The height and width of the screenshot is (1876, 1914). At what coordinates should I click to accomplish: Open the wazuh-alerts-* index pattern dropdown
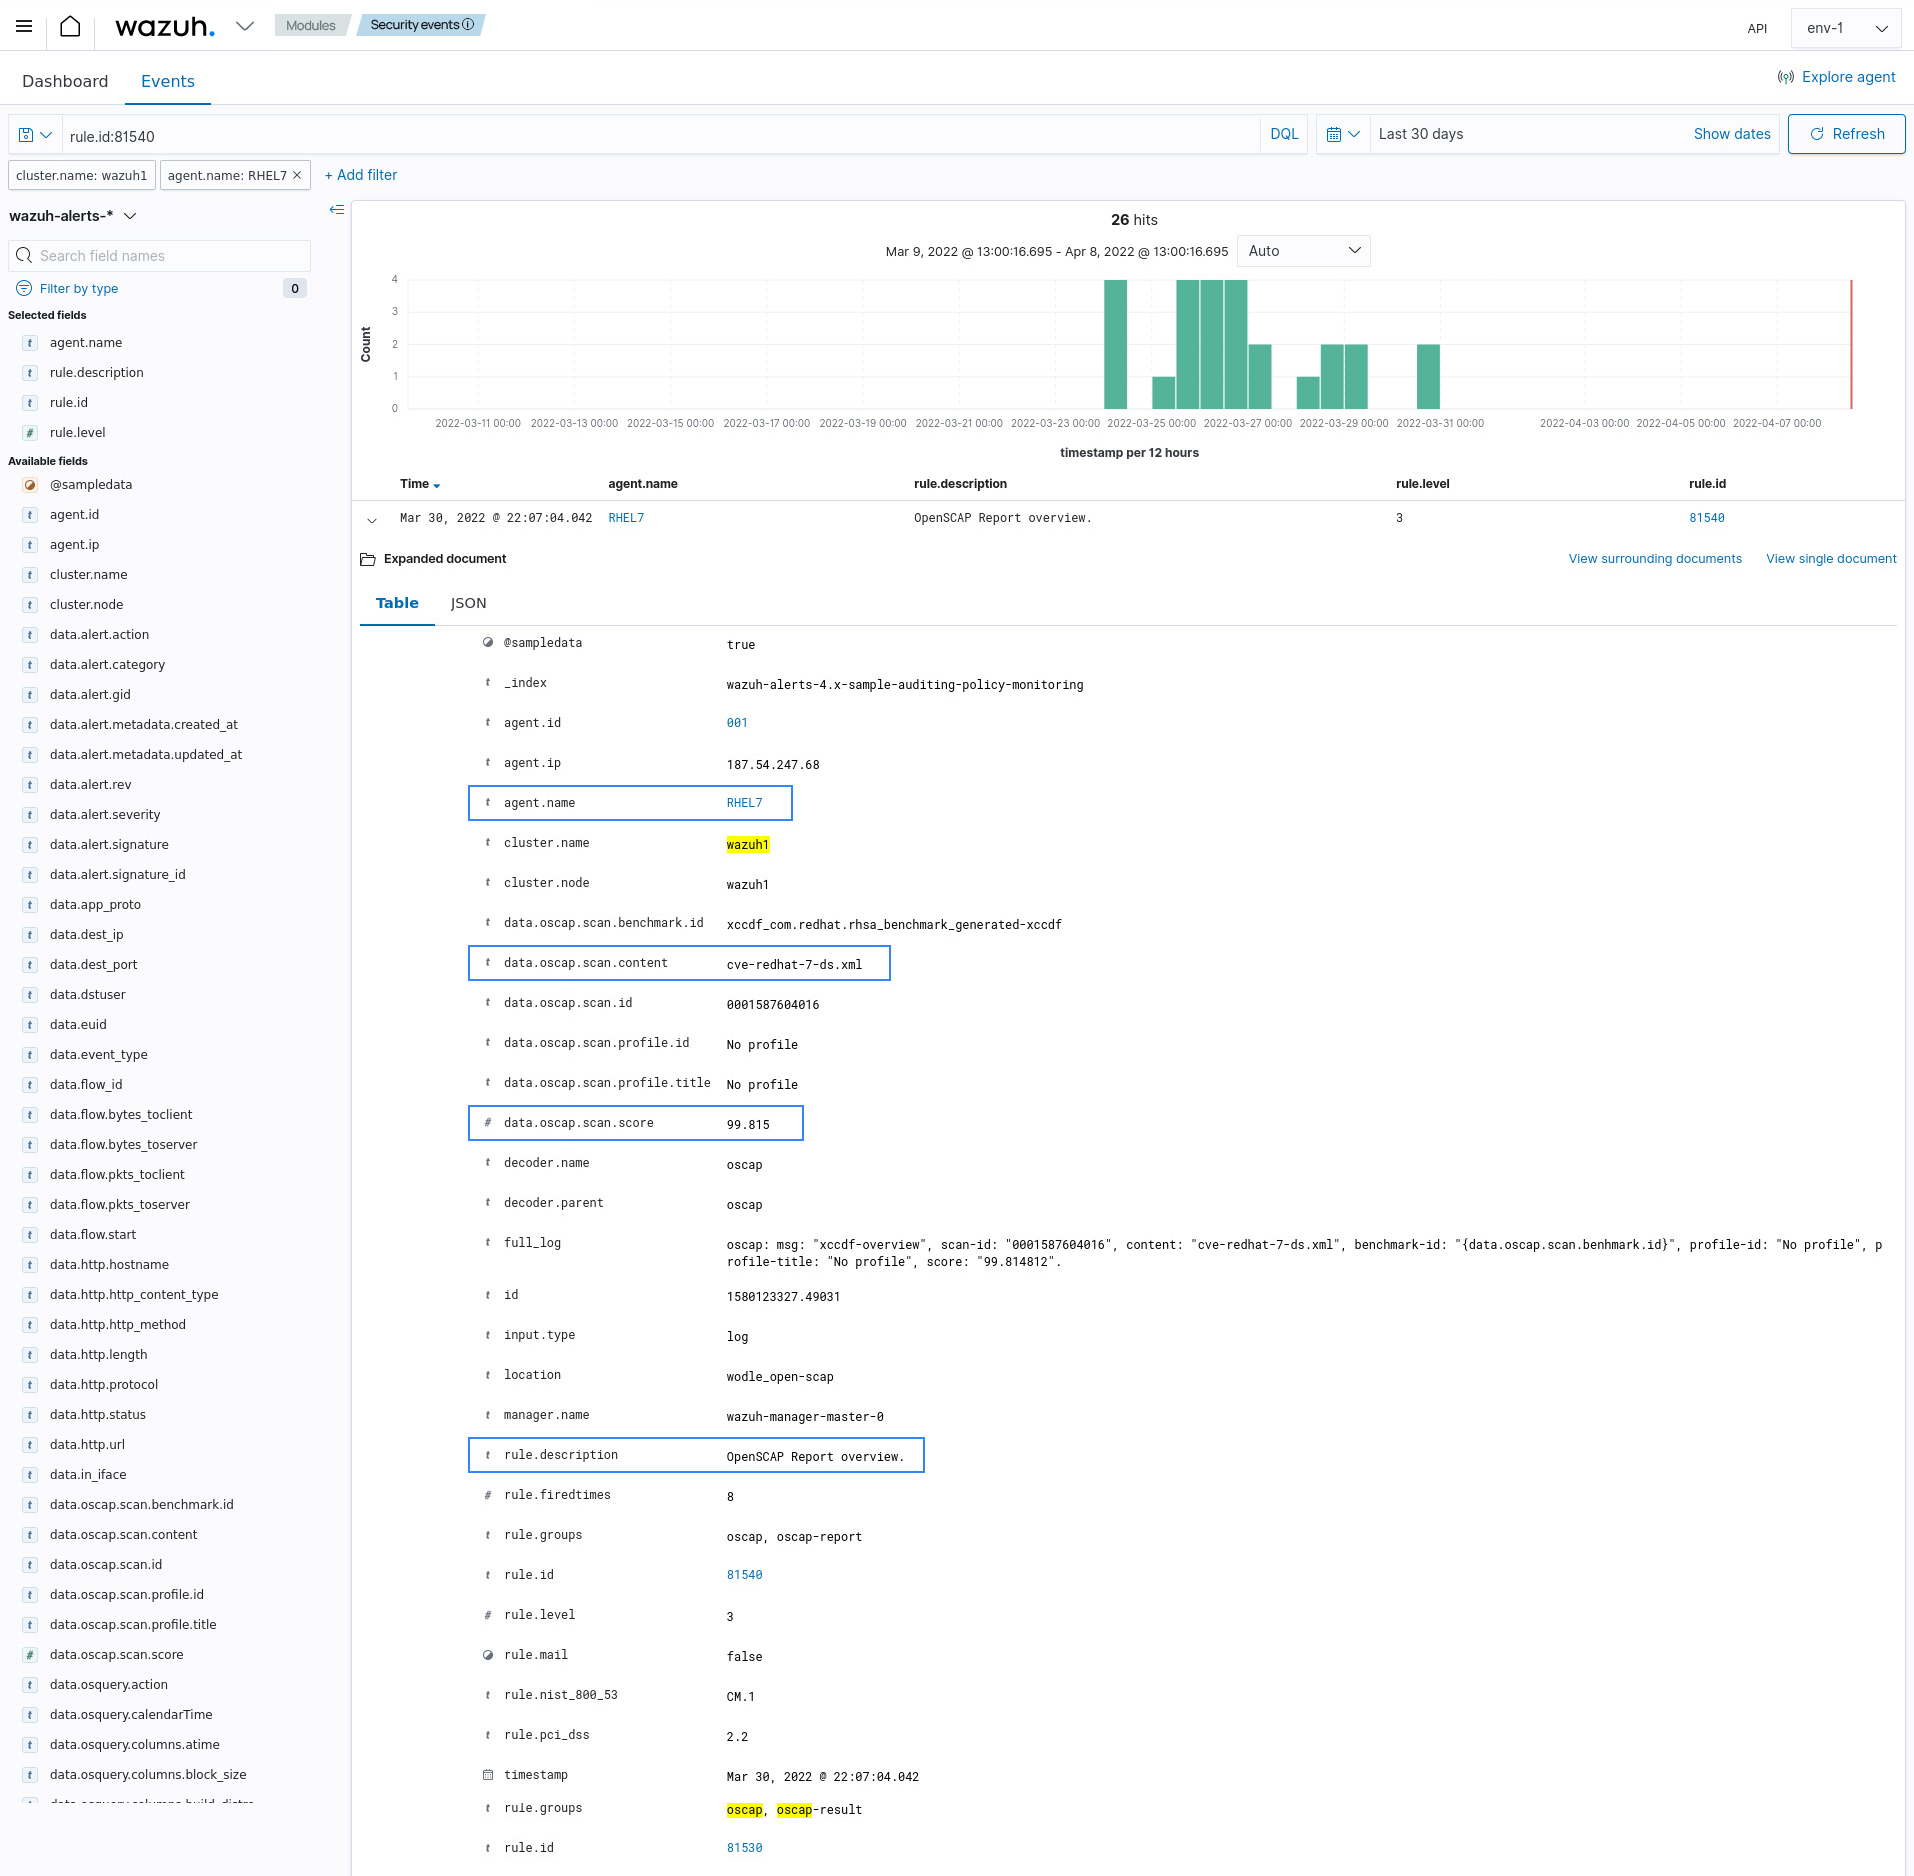pyautogui.click(x=73, y=216)
